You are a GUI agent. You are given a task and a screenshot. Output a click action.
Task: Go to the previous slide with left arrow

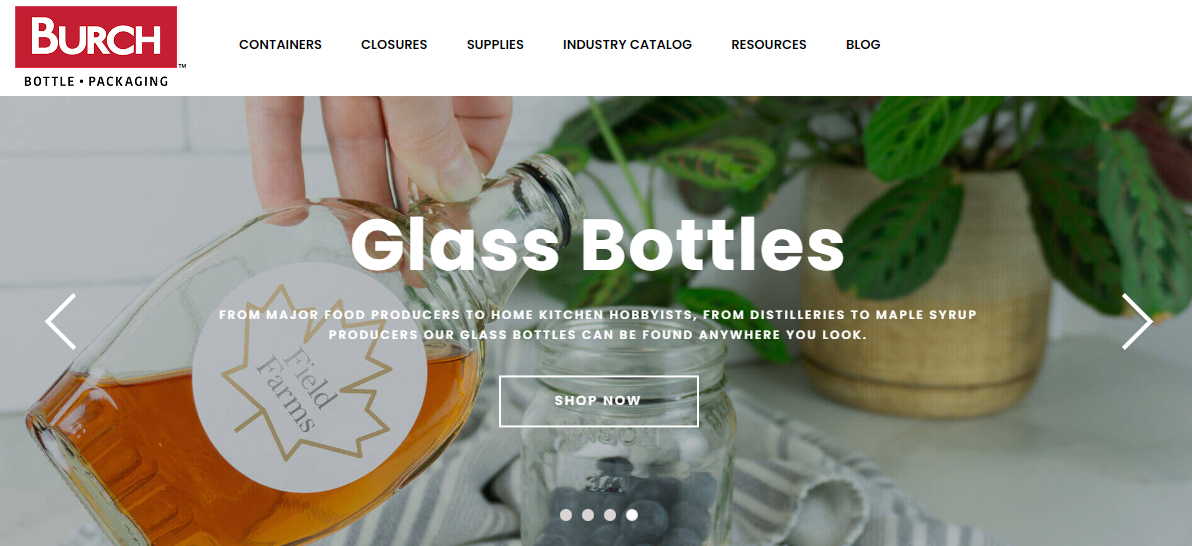[x=61, y=322]
